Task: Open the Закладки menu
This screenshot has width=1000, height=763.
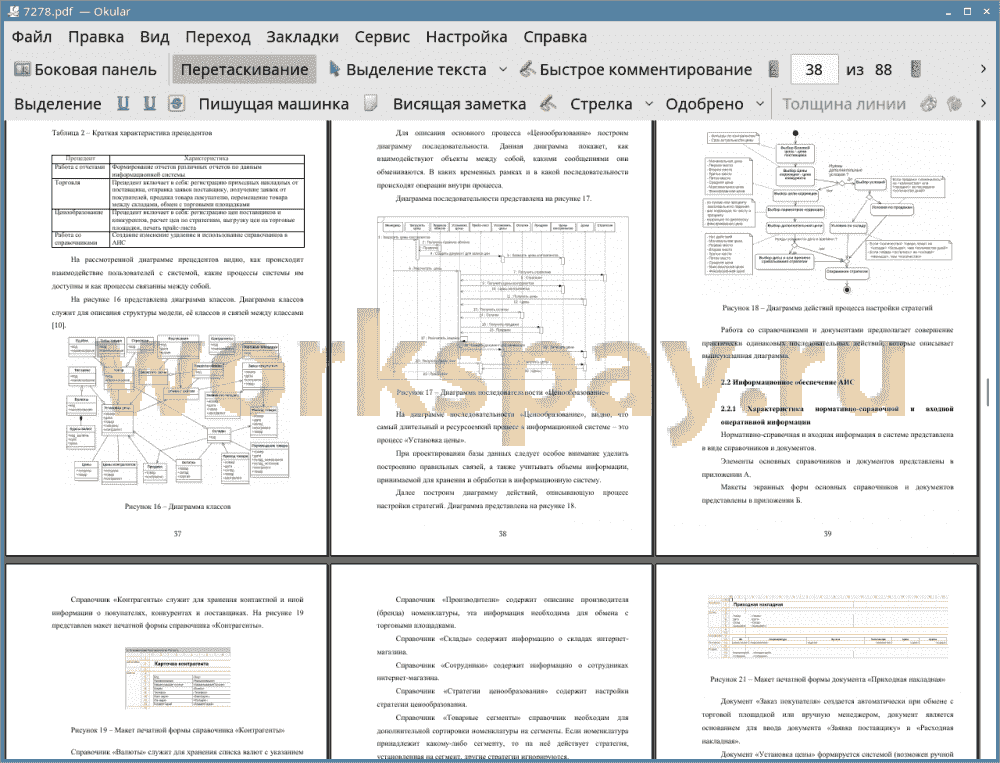Action: [302, 37]
